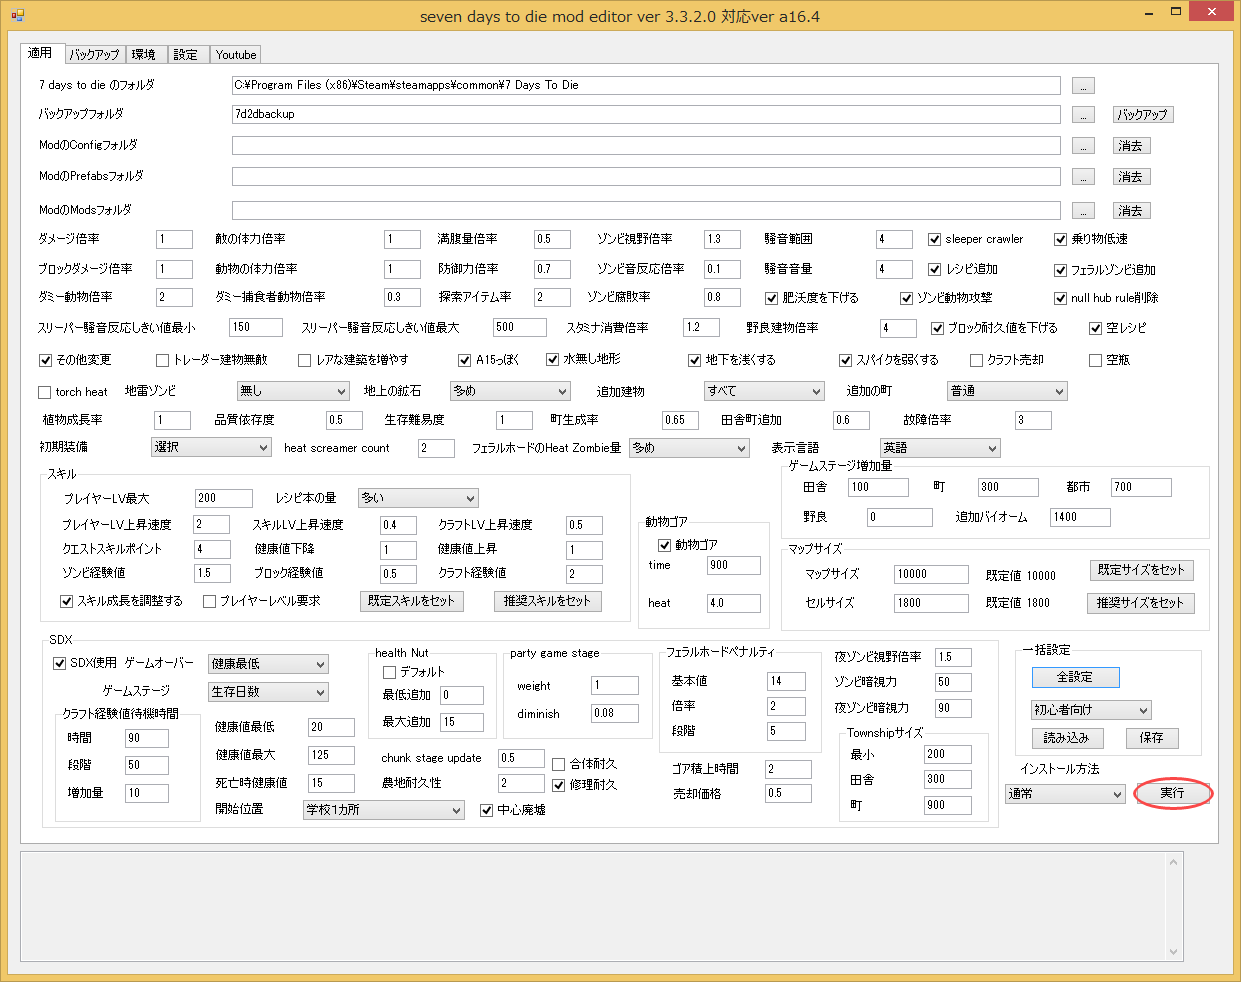
Task: Clear the ModのModsフォルダ path with 消去
Action: 1132,211
